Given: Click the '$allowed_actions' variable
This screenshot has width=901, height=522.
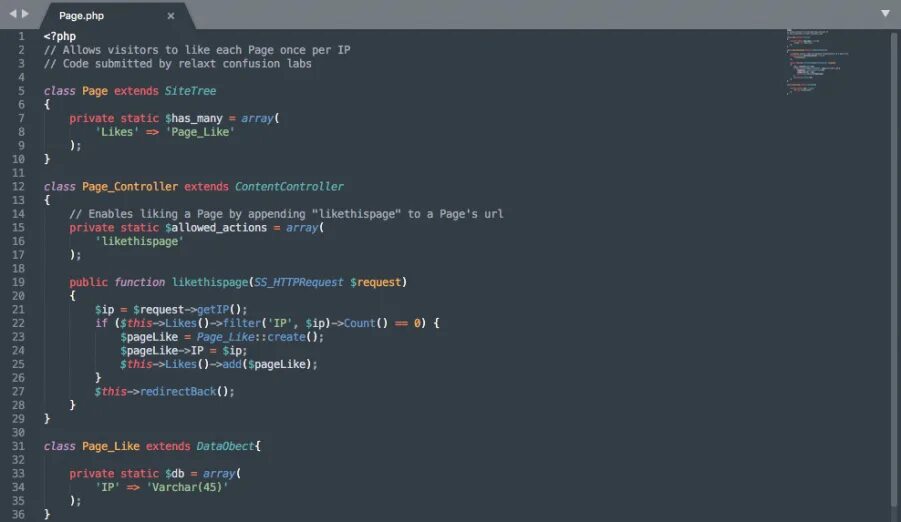Looking at the screenshot, I should 216,228.
